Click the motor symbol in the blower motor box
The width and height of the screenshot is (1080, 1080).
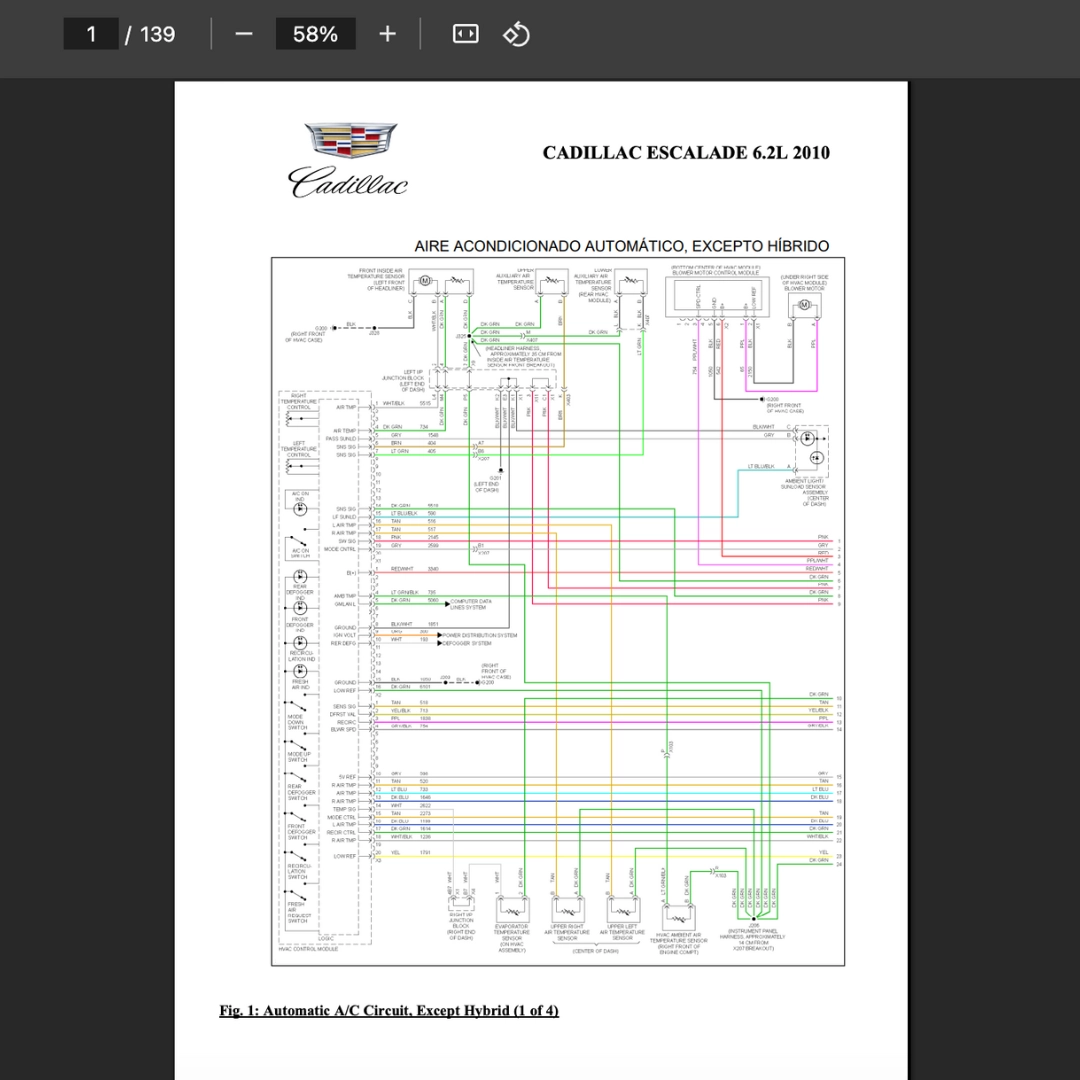tap(804, 304)
